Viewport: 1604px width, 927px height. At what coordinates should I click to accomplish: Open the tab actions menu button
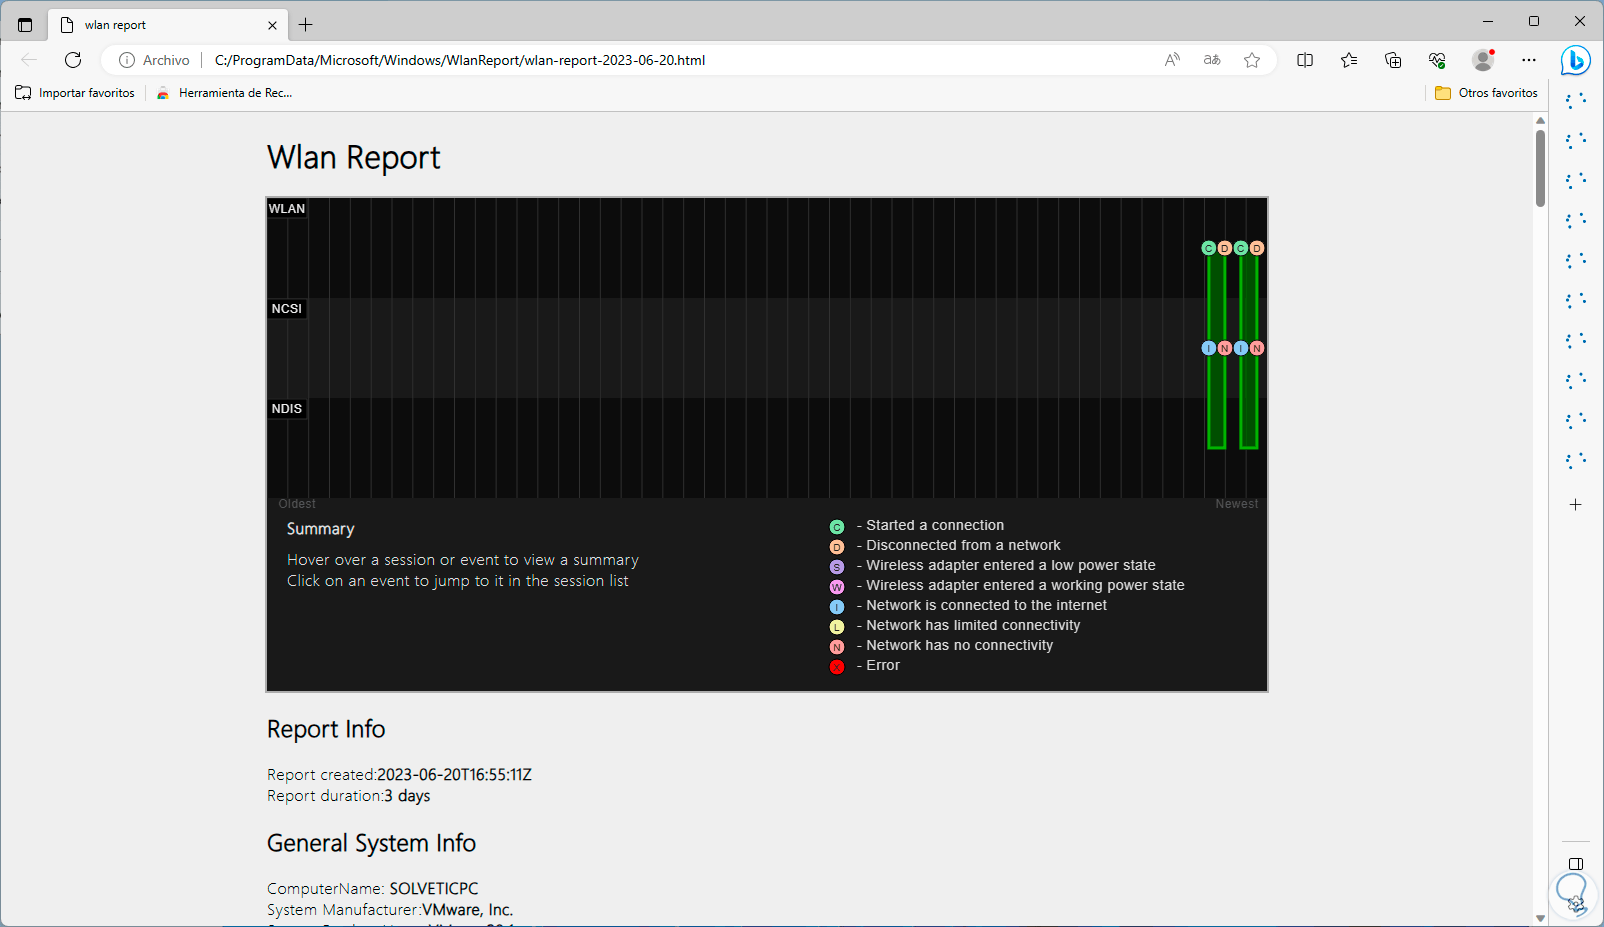pos(25,25)
